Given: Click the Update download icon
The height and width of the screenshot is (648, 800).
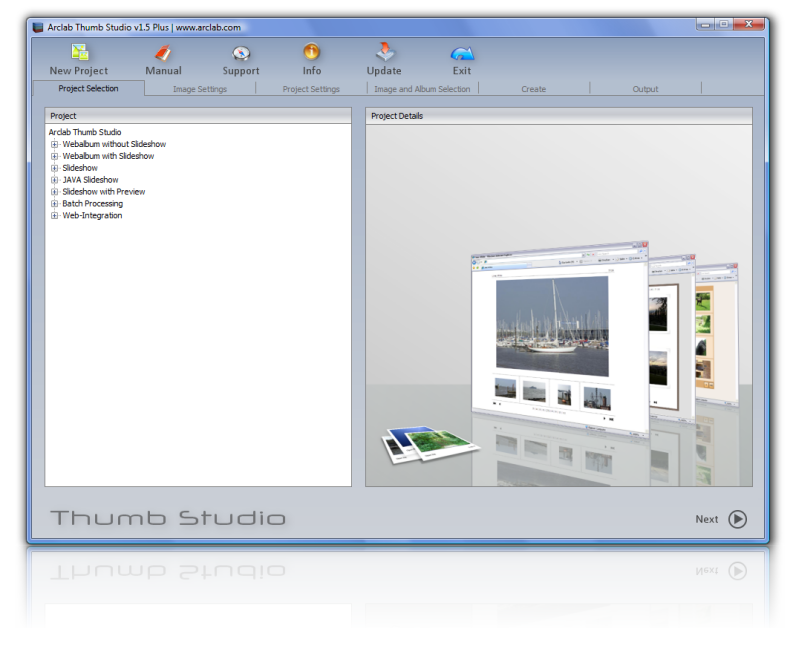Looking at the screenshot, I should (385, 52).
